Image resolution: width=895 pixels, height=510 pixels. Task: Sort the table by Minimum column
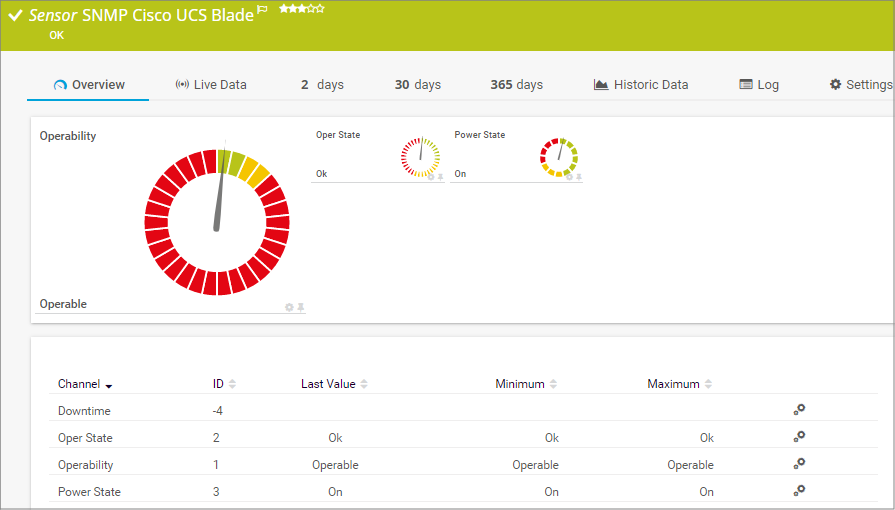526,384
